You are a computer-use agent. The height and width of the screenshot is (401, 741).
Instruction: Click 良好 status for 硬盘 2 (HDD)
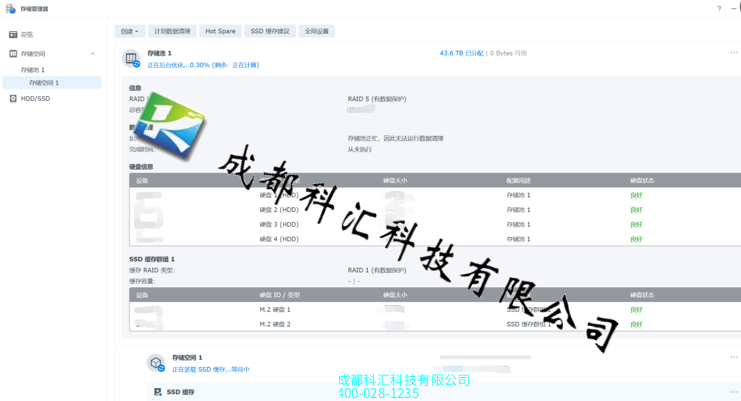click(636, 210)
